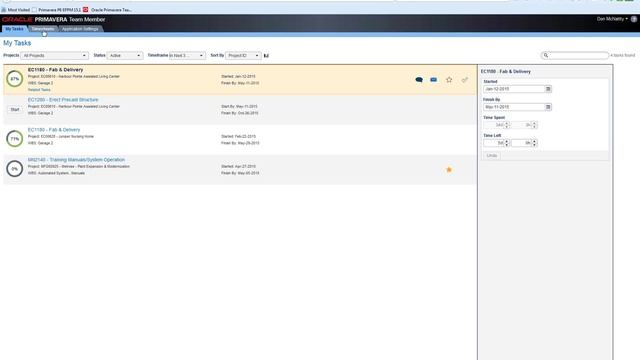Image resolution: width=640 pixels, height=360 pixels.
Task: Toggle sort order icon beside Sort By
Action: tap(266, 56)
